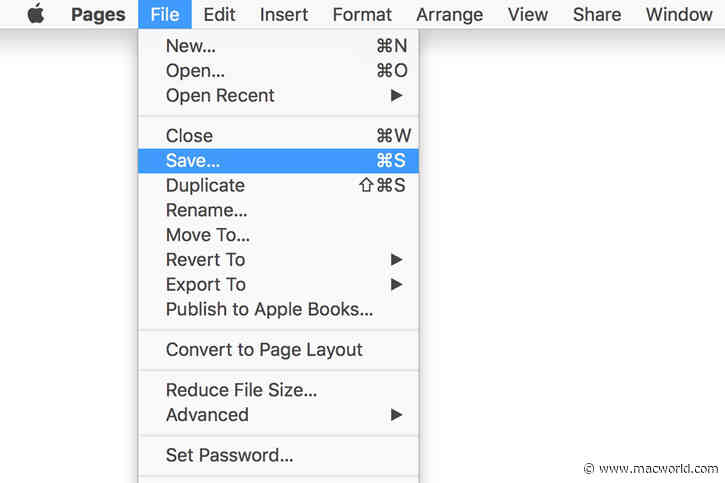
Task: Expand the Export To submenu
Action: pyautogui.click(x=278, y=285)
